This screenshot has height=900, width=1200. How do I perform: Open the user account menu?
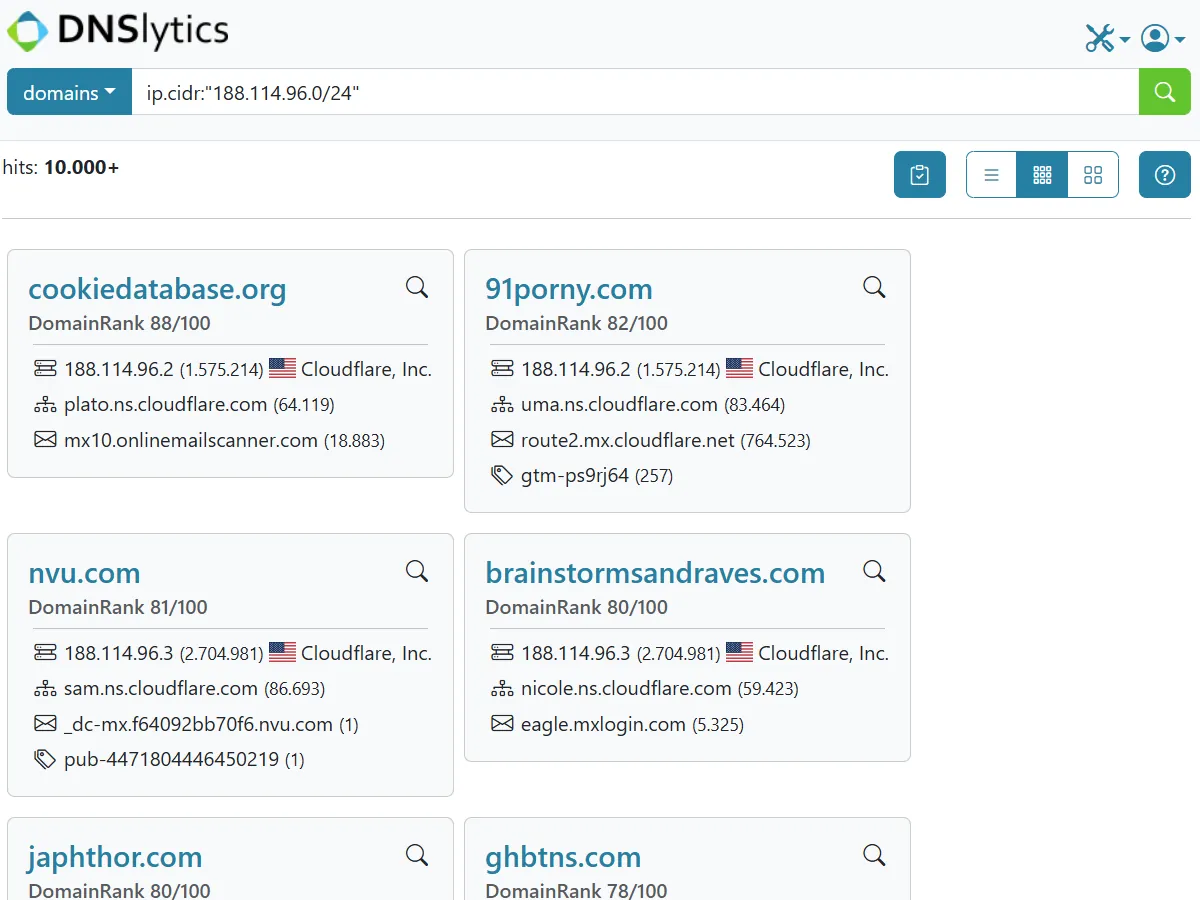click(x=1163, y=38)
